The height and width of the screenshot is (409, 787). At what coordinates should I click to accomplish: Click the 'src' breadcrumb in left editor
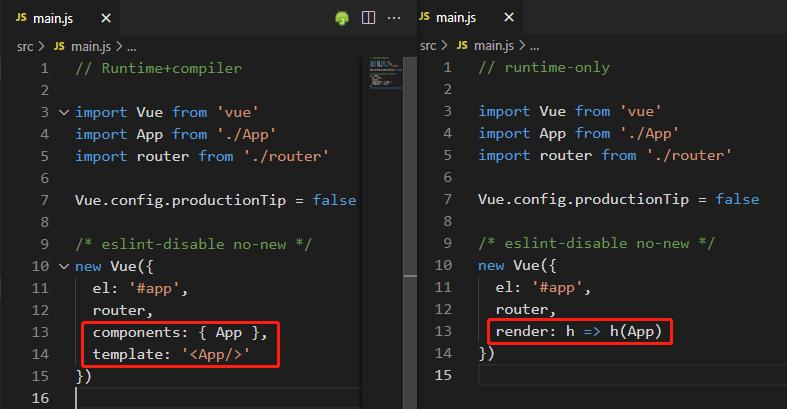tap(25, 47)
